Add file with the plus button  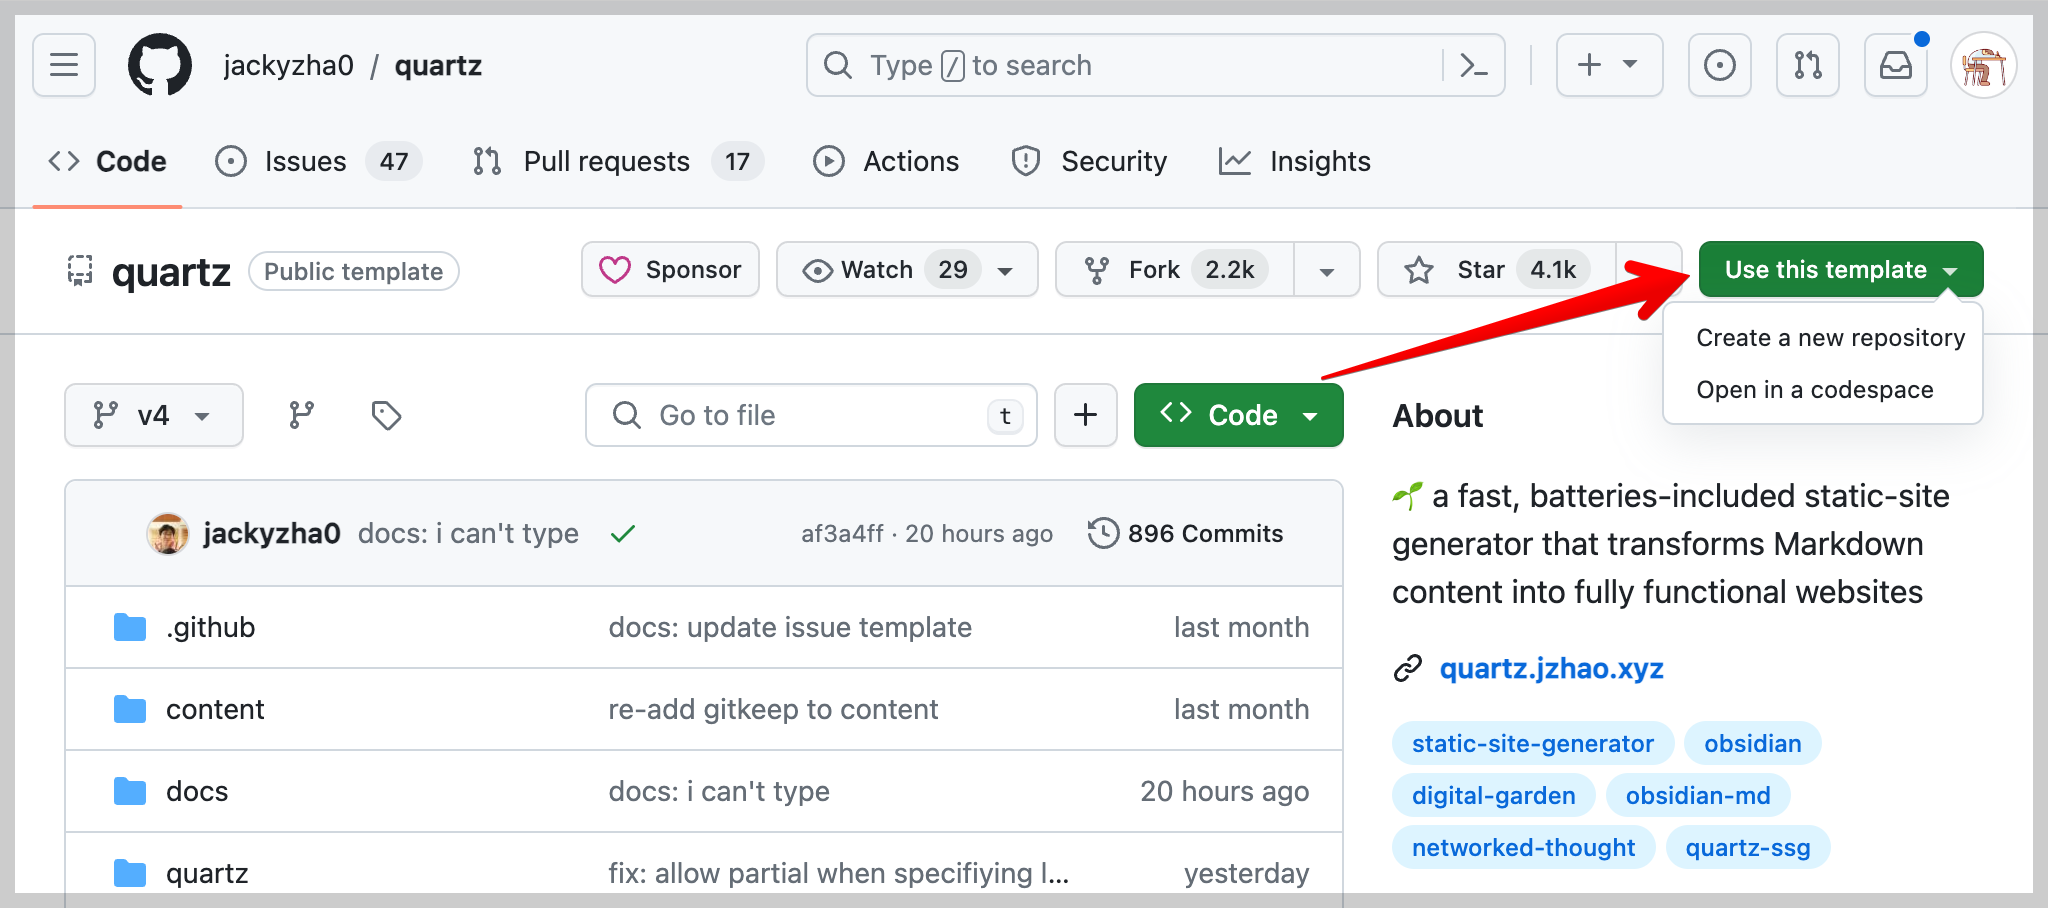1085,415
